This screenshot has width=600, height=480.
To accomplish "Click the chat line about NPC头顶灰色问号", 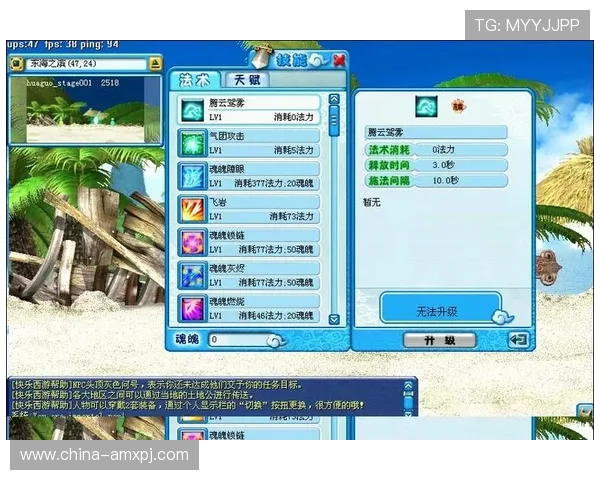I will (x=156, y=385).
